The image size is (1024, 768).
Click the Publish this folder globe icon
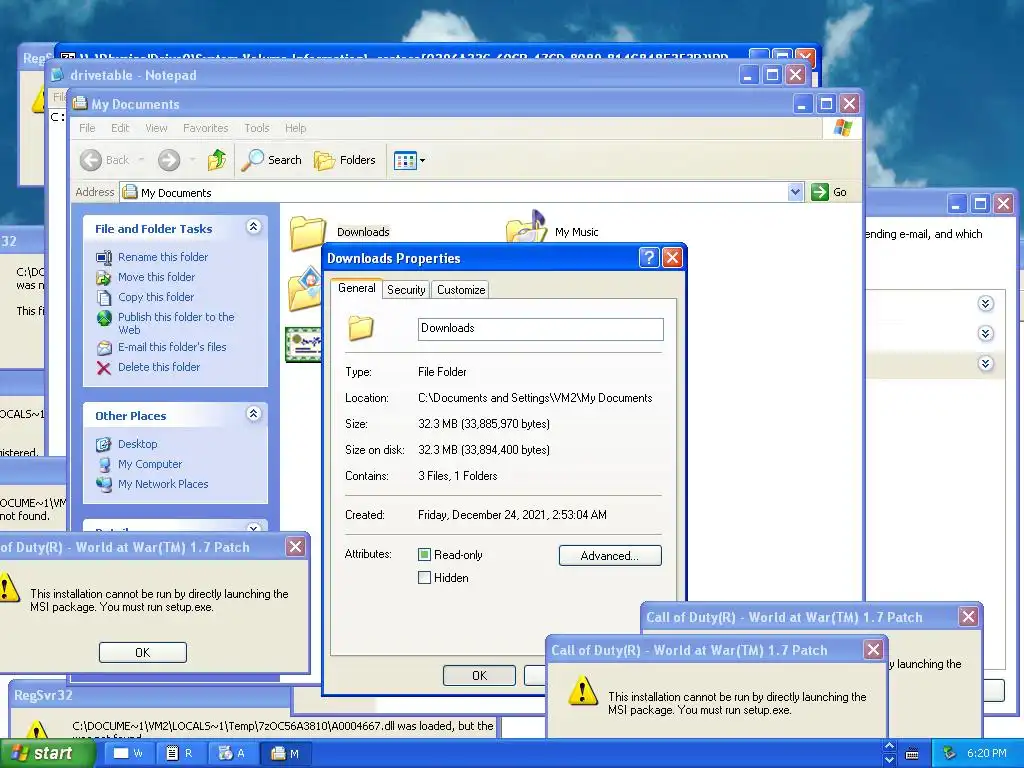pos(104,318)
